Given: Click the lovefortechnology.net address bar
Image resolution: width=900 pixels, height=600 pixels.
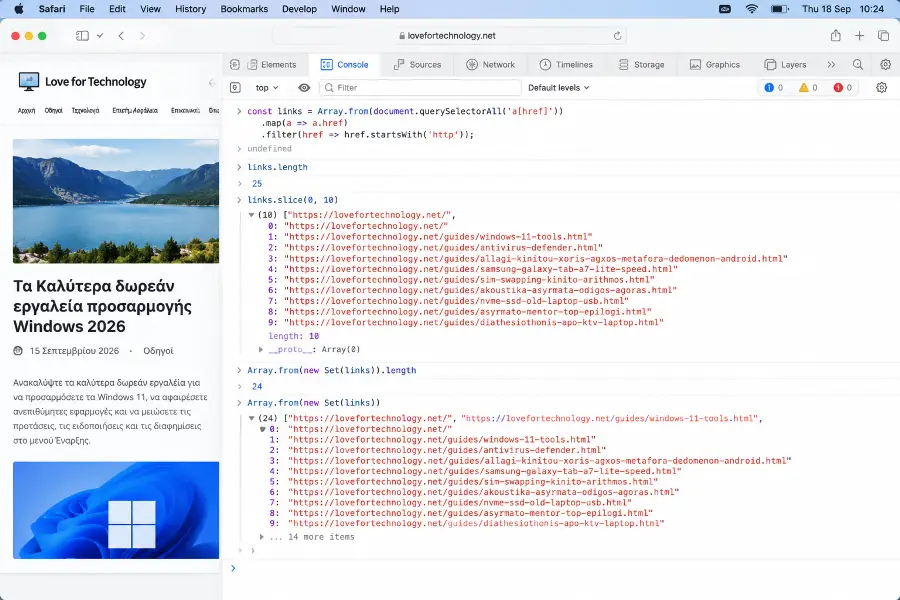Looking at the screenshot, I should coord(449,36).
